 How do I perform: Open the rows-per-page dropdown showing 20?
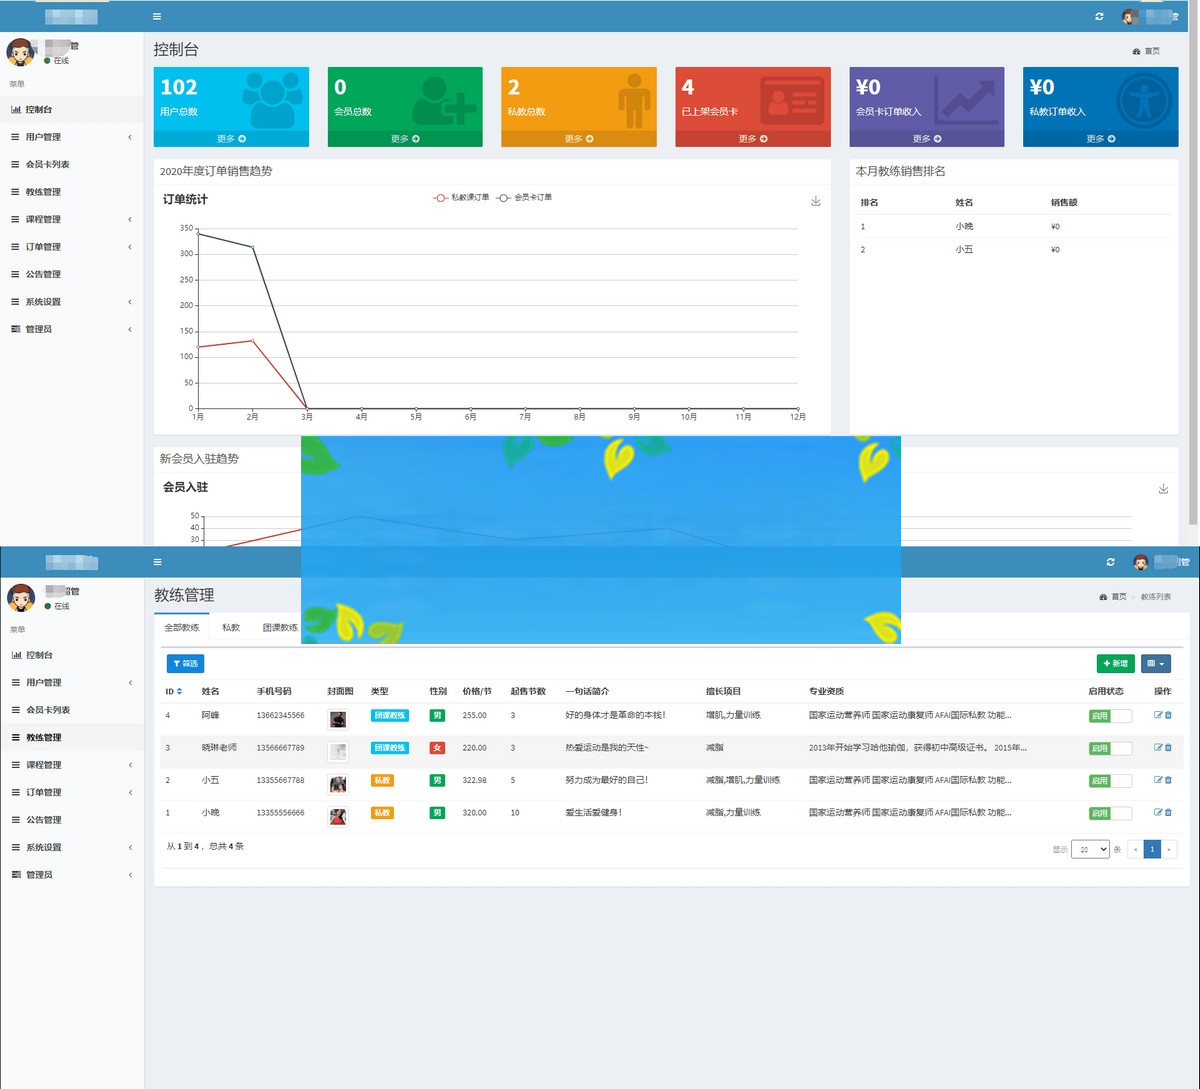1089,849
